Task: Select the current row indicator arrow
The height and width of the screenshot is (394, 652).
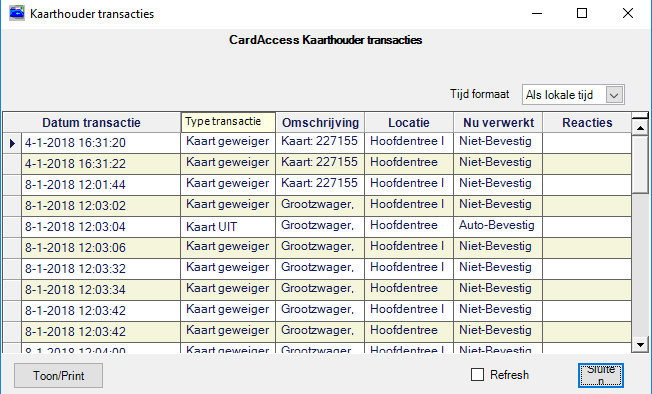Action: click(x=12, y=143)
